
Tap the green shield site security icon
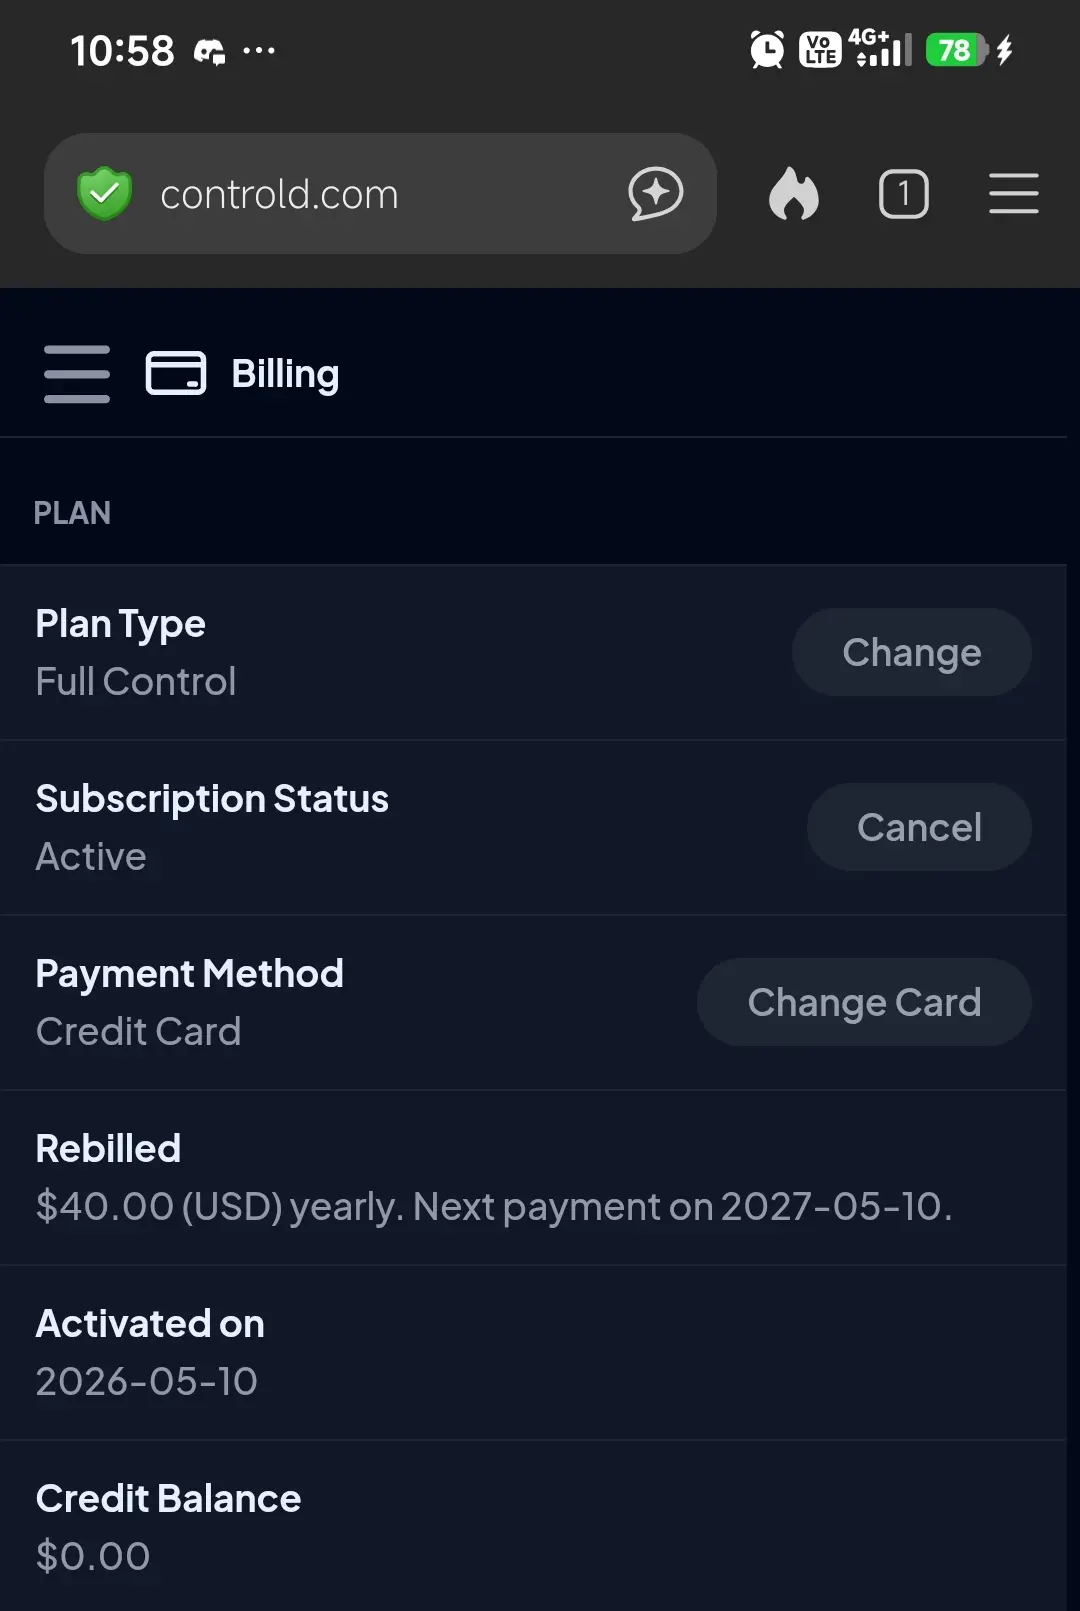pyautogui.click(x=105, y=193)
